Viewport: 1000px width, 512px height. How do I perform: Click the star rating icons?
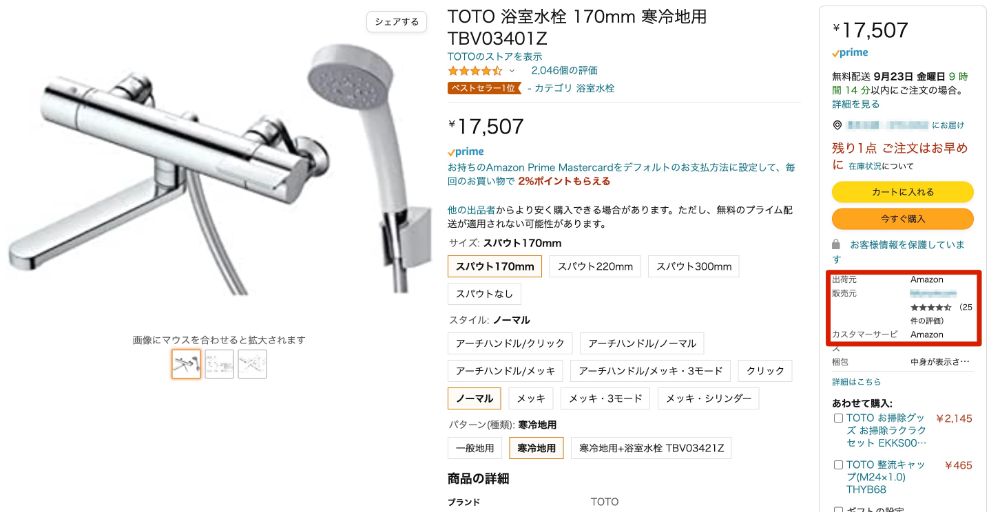474,71
